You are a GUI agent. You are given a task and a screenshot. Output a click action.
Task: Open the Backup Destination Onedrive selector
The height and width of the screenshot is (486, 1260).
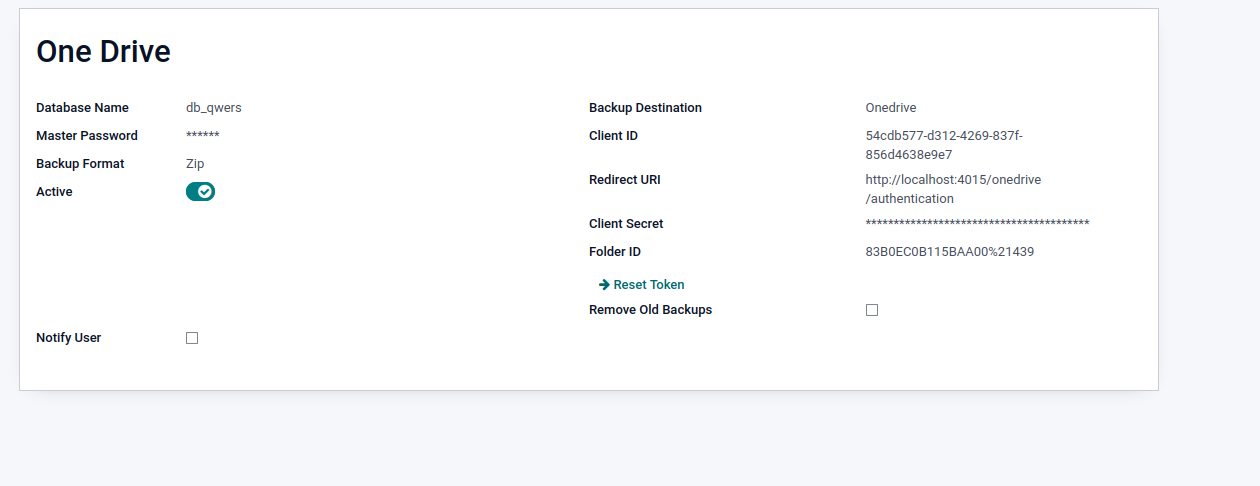click(891, 108)
